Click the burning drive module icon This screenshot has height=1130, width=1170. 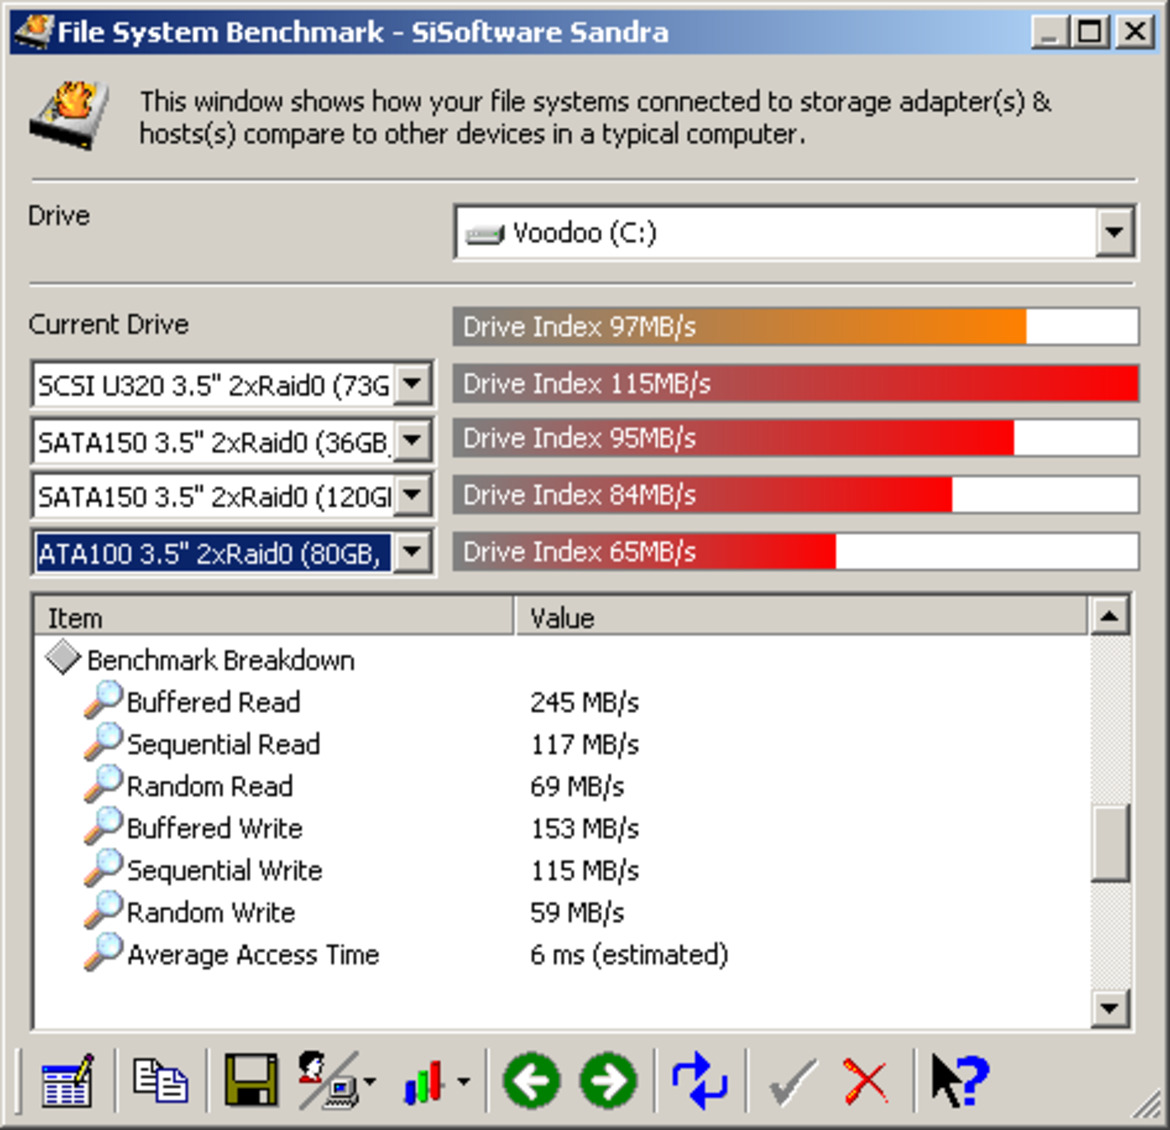tap(69, 115)
